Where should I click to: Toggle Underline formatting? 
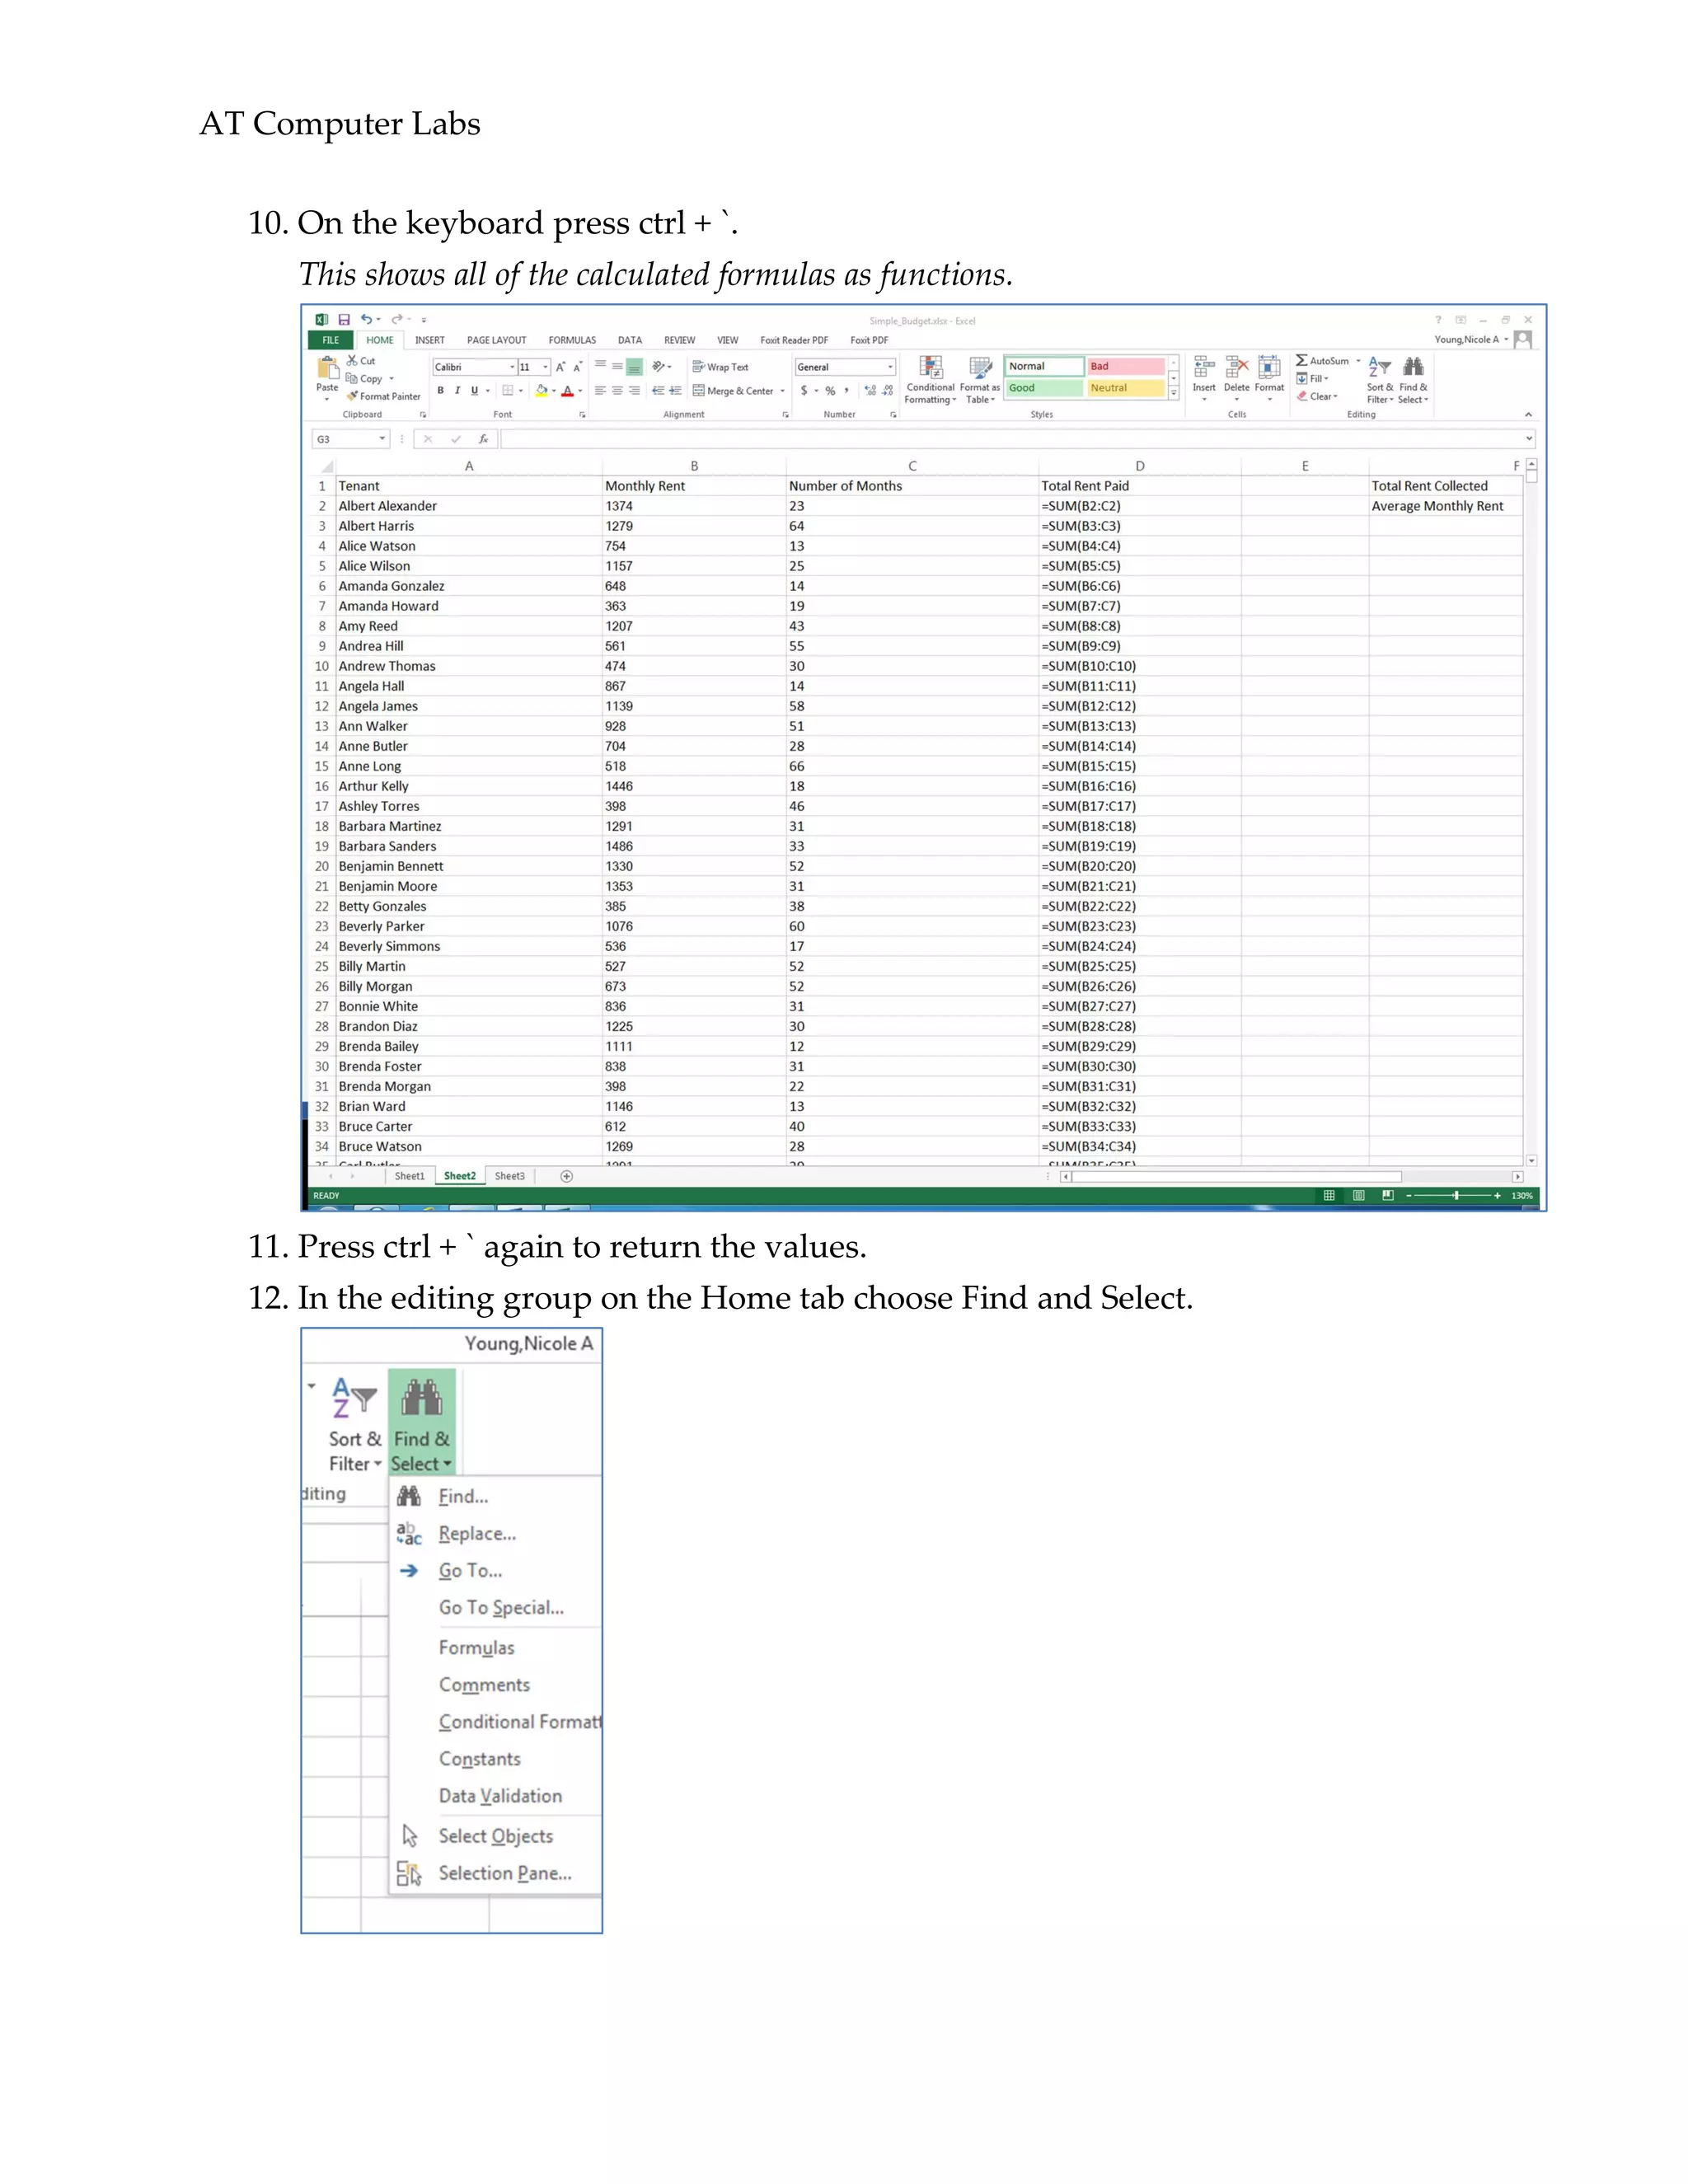coord(474,391)
